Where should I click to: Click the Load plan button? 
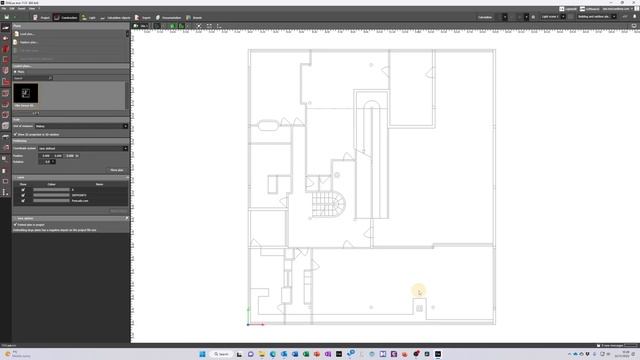(28, 34)
